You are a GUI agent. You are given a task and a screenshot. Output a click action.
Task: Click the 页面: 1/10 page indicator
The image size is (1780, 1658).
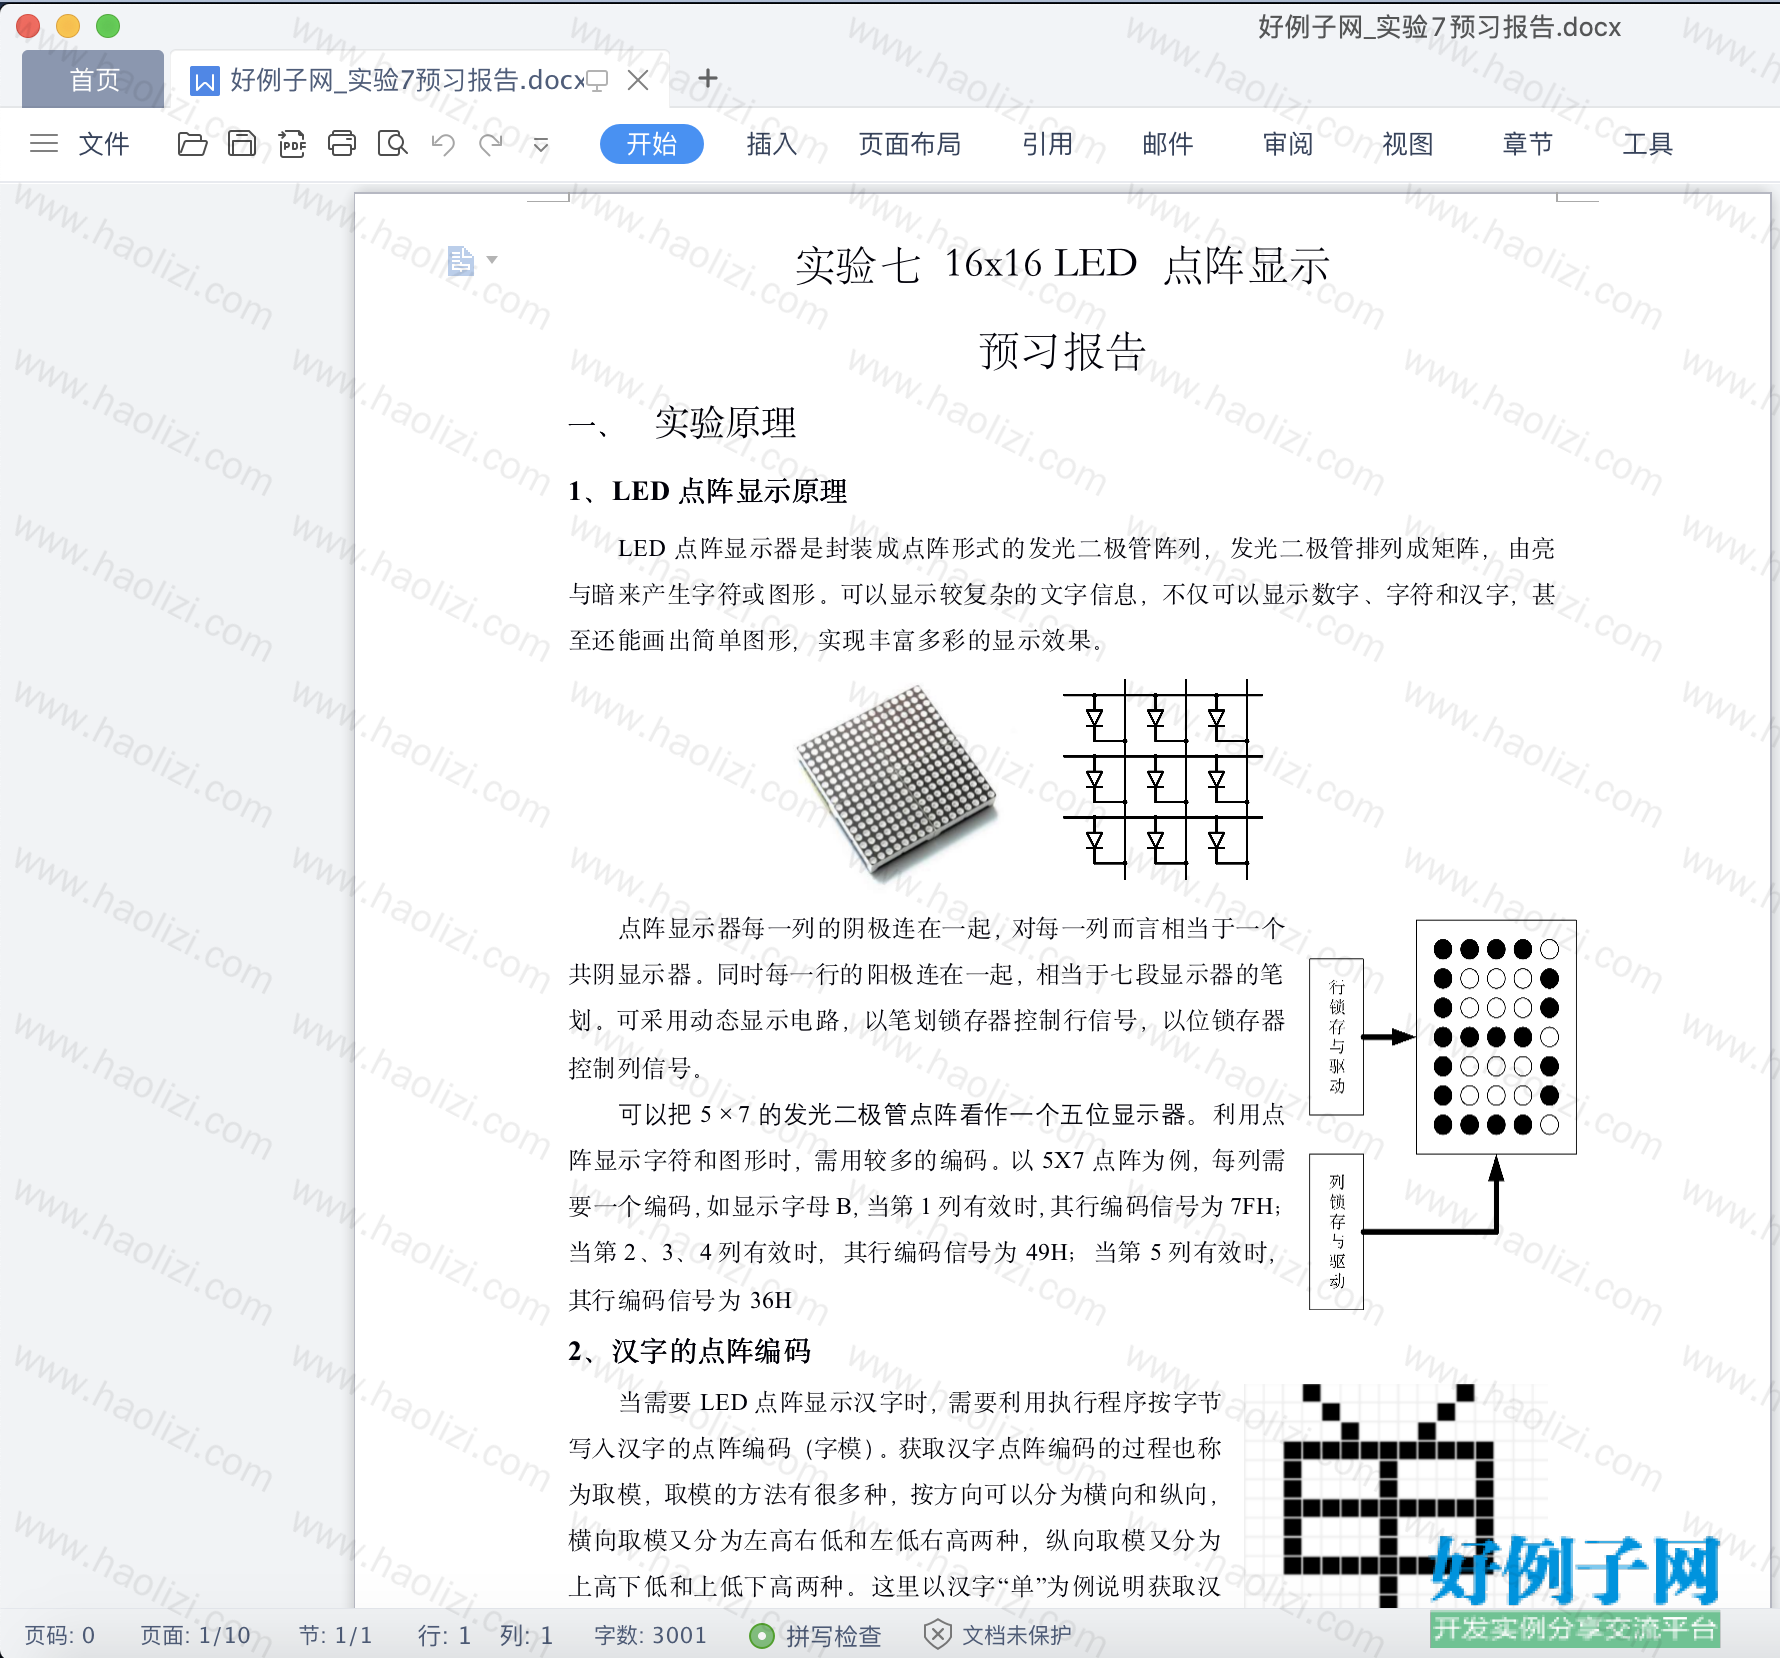[x=195, y=1635]
